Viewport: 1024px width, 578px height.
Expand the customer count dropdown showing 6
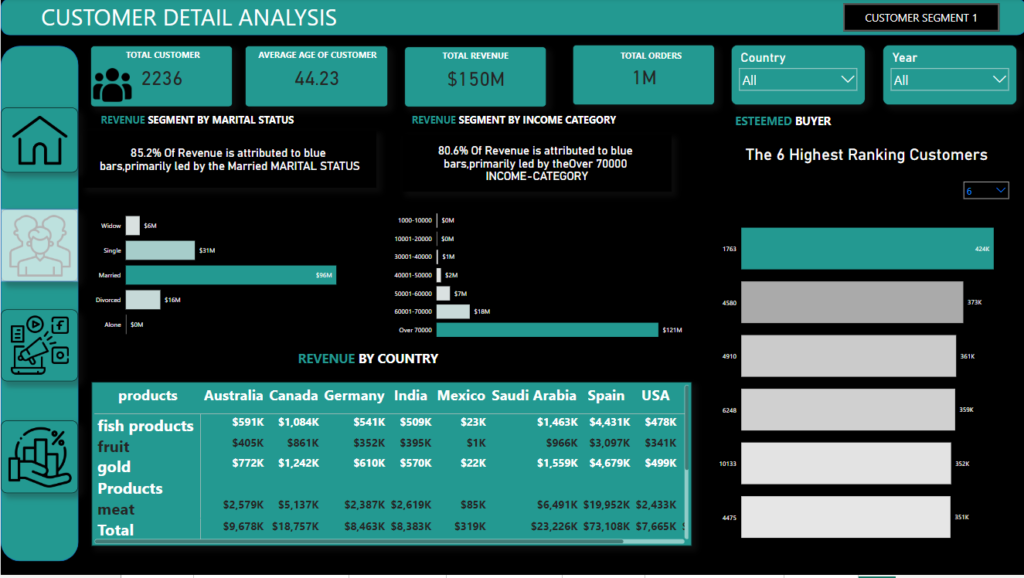coord(986,189)
